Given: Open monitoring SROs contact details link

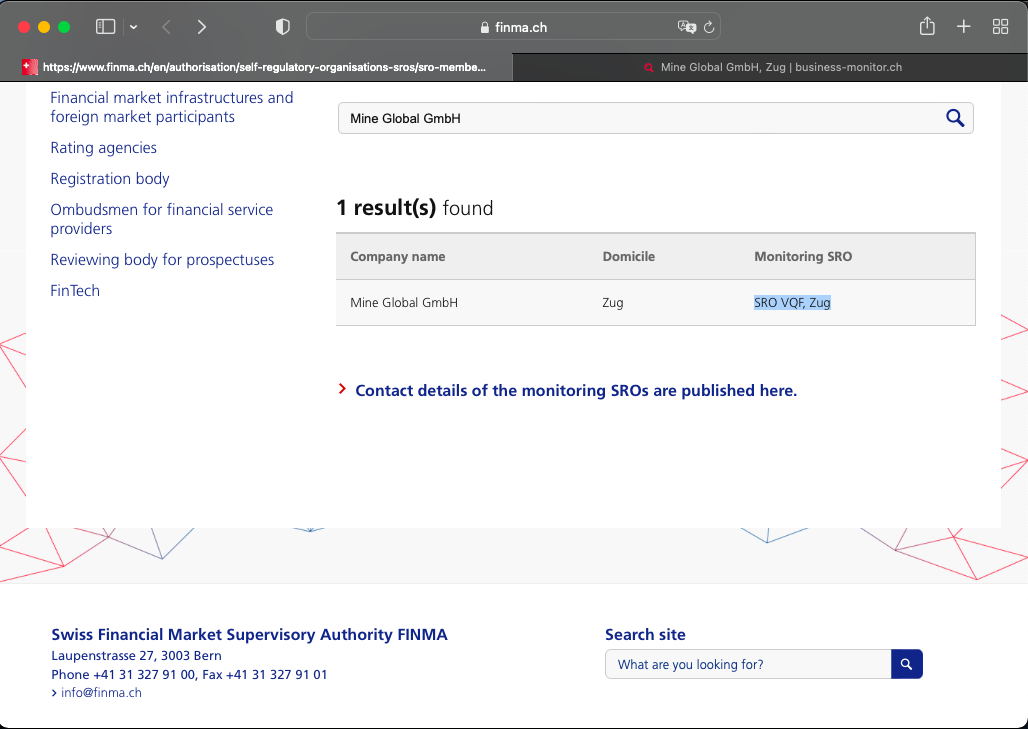Looking at the screenshot, I should click(x=576, y=390).
